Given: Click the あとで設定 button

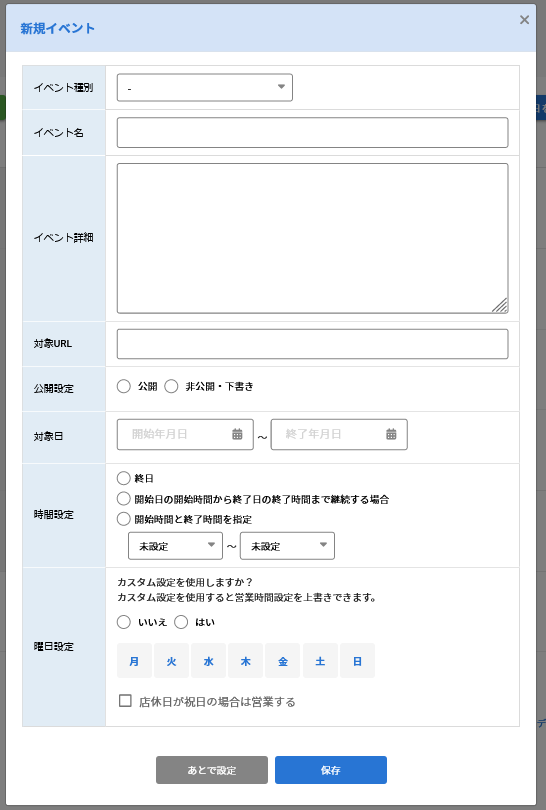Looking at the screenshot, I should pyautogui.click(x=212, y=770).
